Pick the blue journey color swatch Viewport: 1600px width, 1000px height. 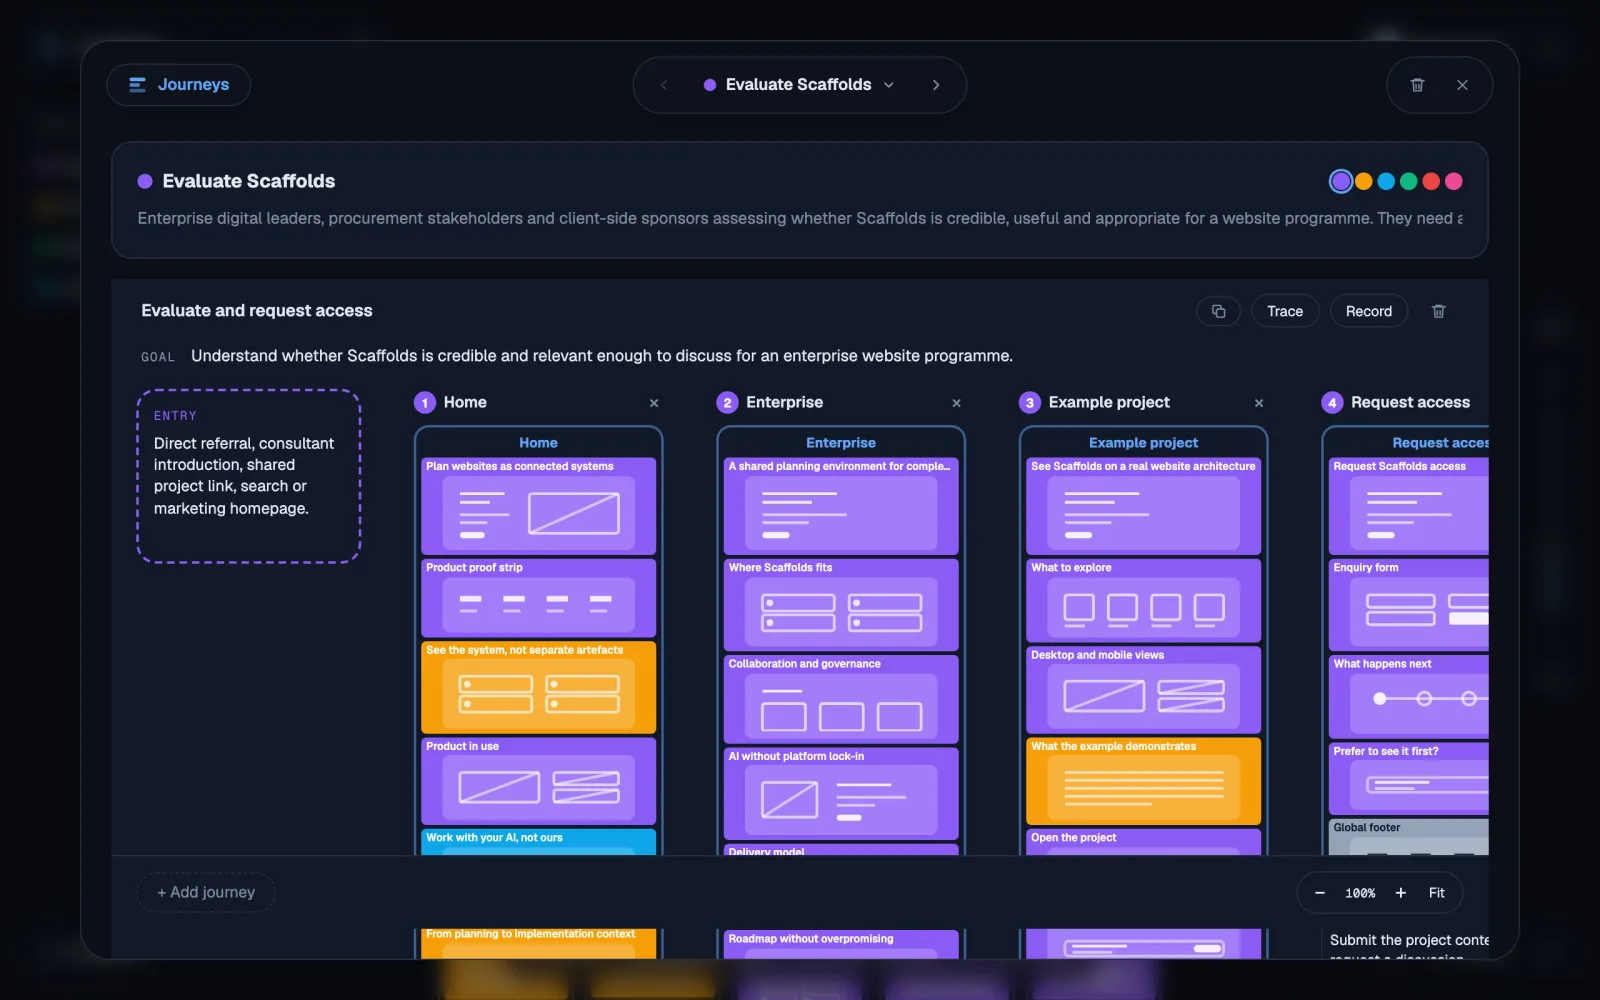coord(1386,181)
